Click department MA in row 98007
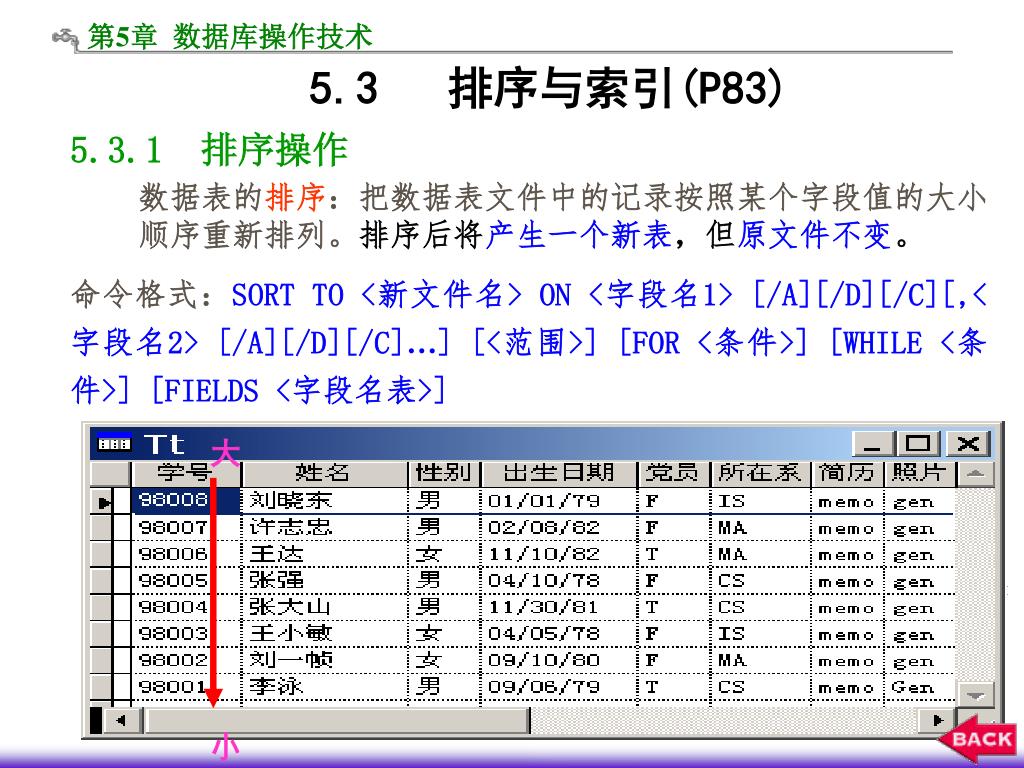 coord(731,528)
